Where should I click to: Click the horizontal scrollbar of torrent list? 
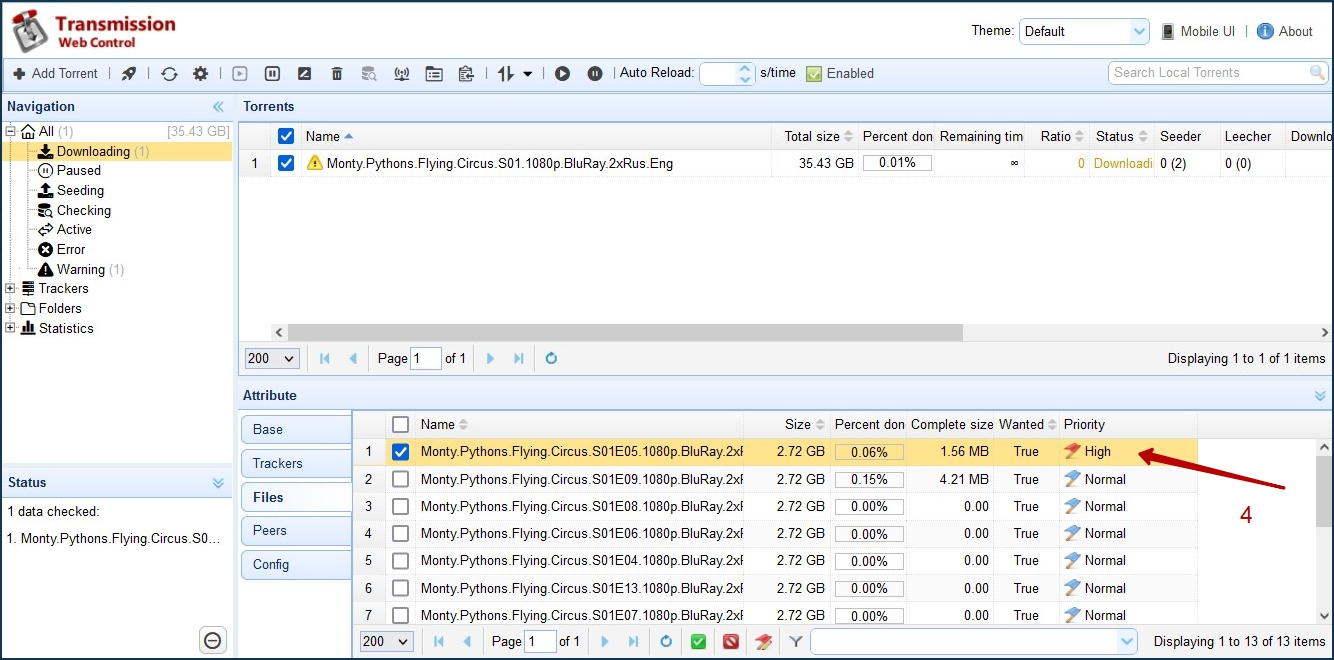[x=625, y=332]
